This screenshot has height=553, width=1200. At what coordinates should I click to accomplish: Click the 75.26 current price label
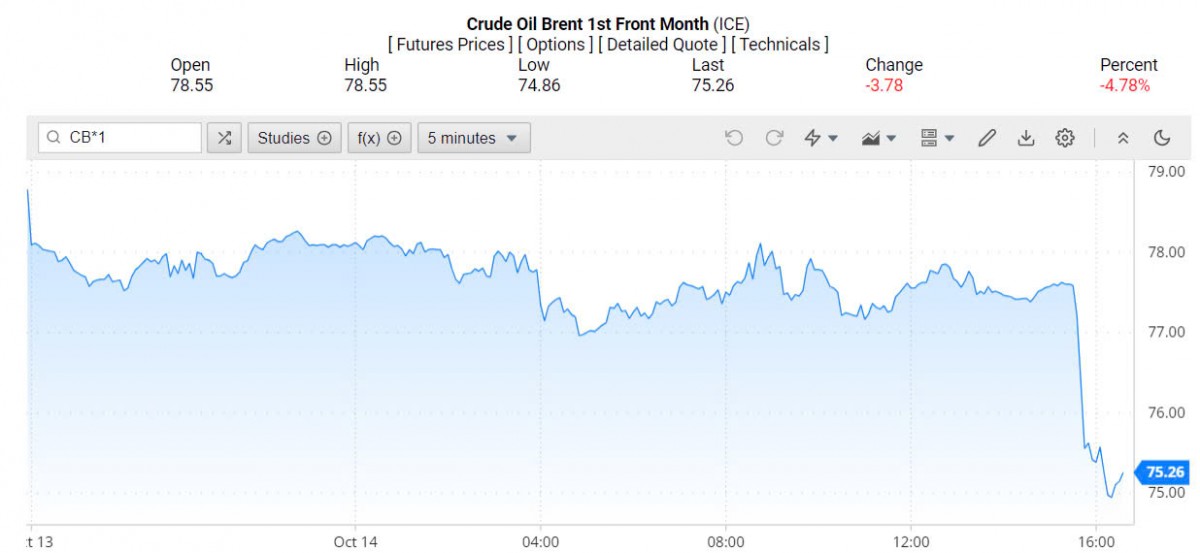click(1164, 472)
